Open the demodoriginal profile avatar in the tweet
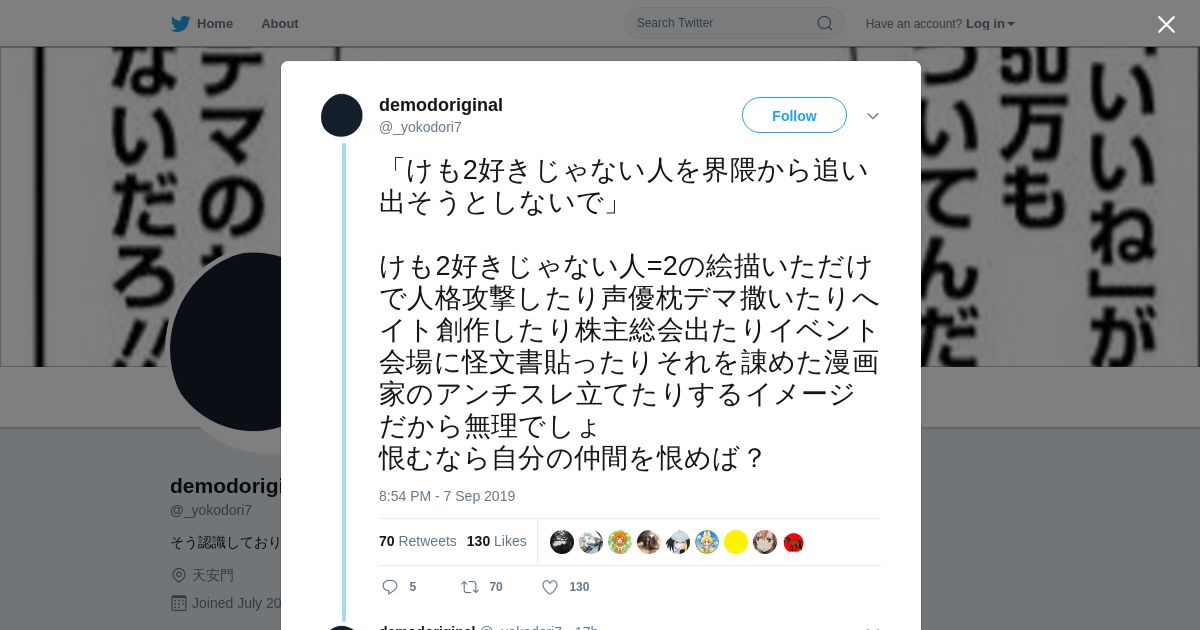The height and width of the screenshot is (630, 1200). (341, 116)
